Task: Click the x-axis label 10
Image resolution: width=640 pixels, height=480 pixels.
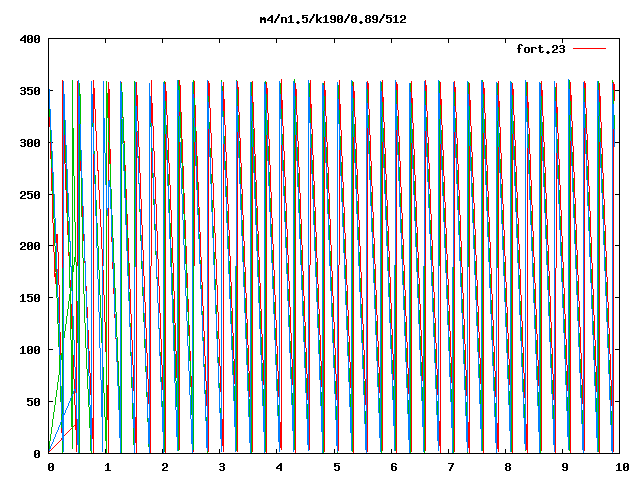Action: tap(622, 467)
